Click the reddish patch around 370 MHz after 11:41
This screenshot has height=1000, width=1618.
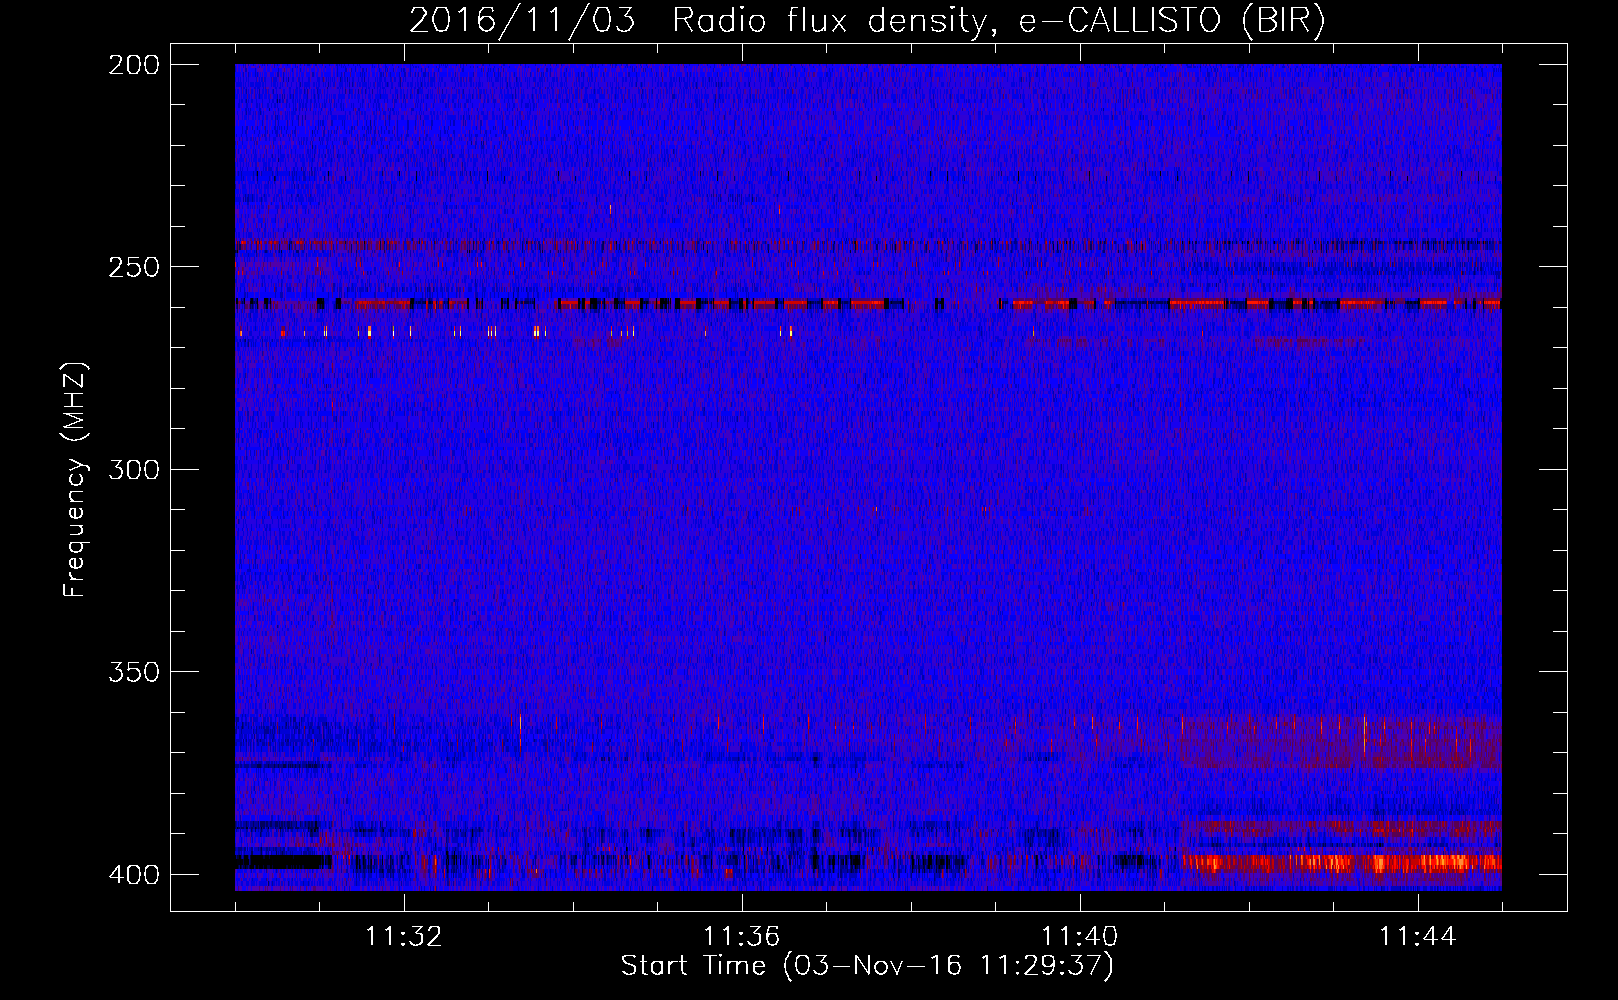[1341, 742]
